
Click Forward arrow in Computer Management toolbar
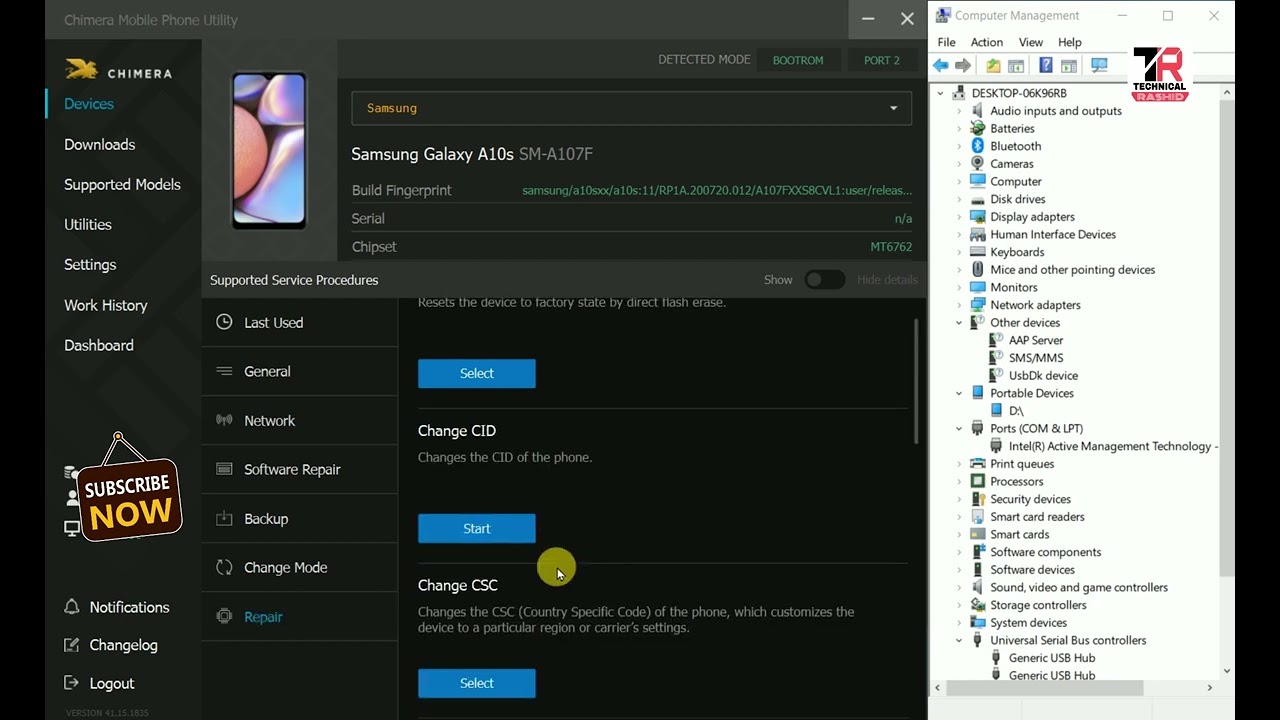tap(963, 66)
